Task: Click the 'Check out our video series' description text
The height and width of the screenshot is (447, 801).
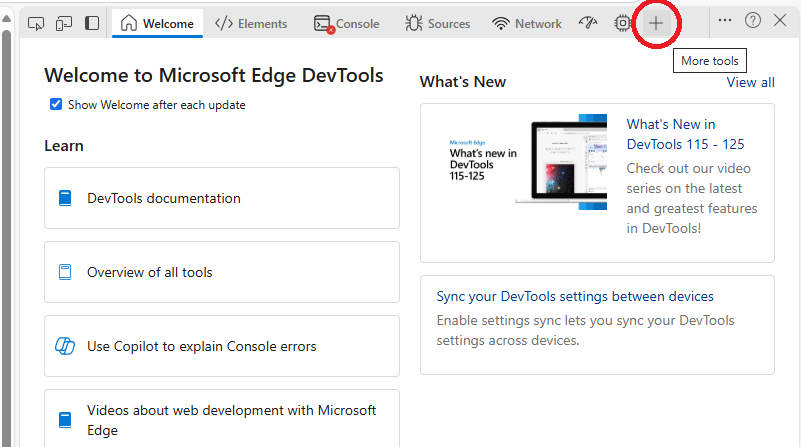Action: pos(692,198)
